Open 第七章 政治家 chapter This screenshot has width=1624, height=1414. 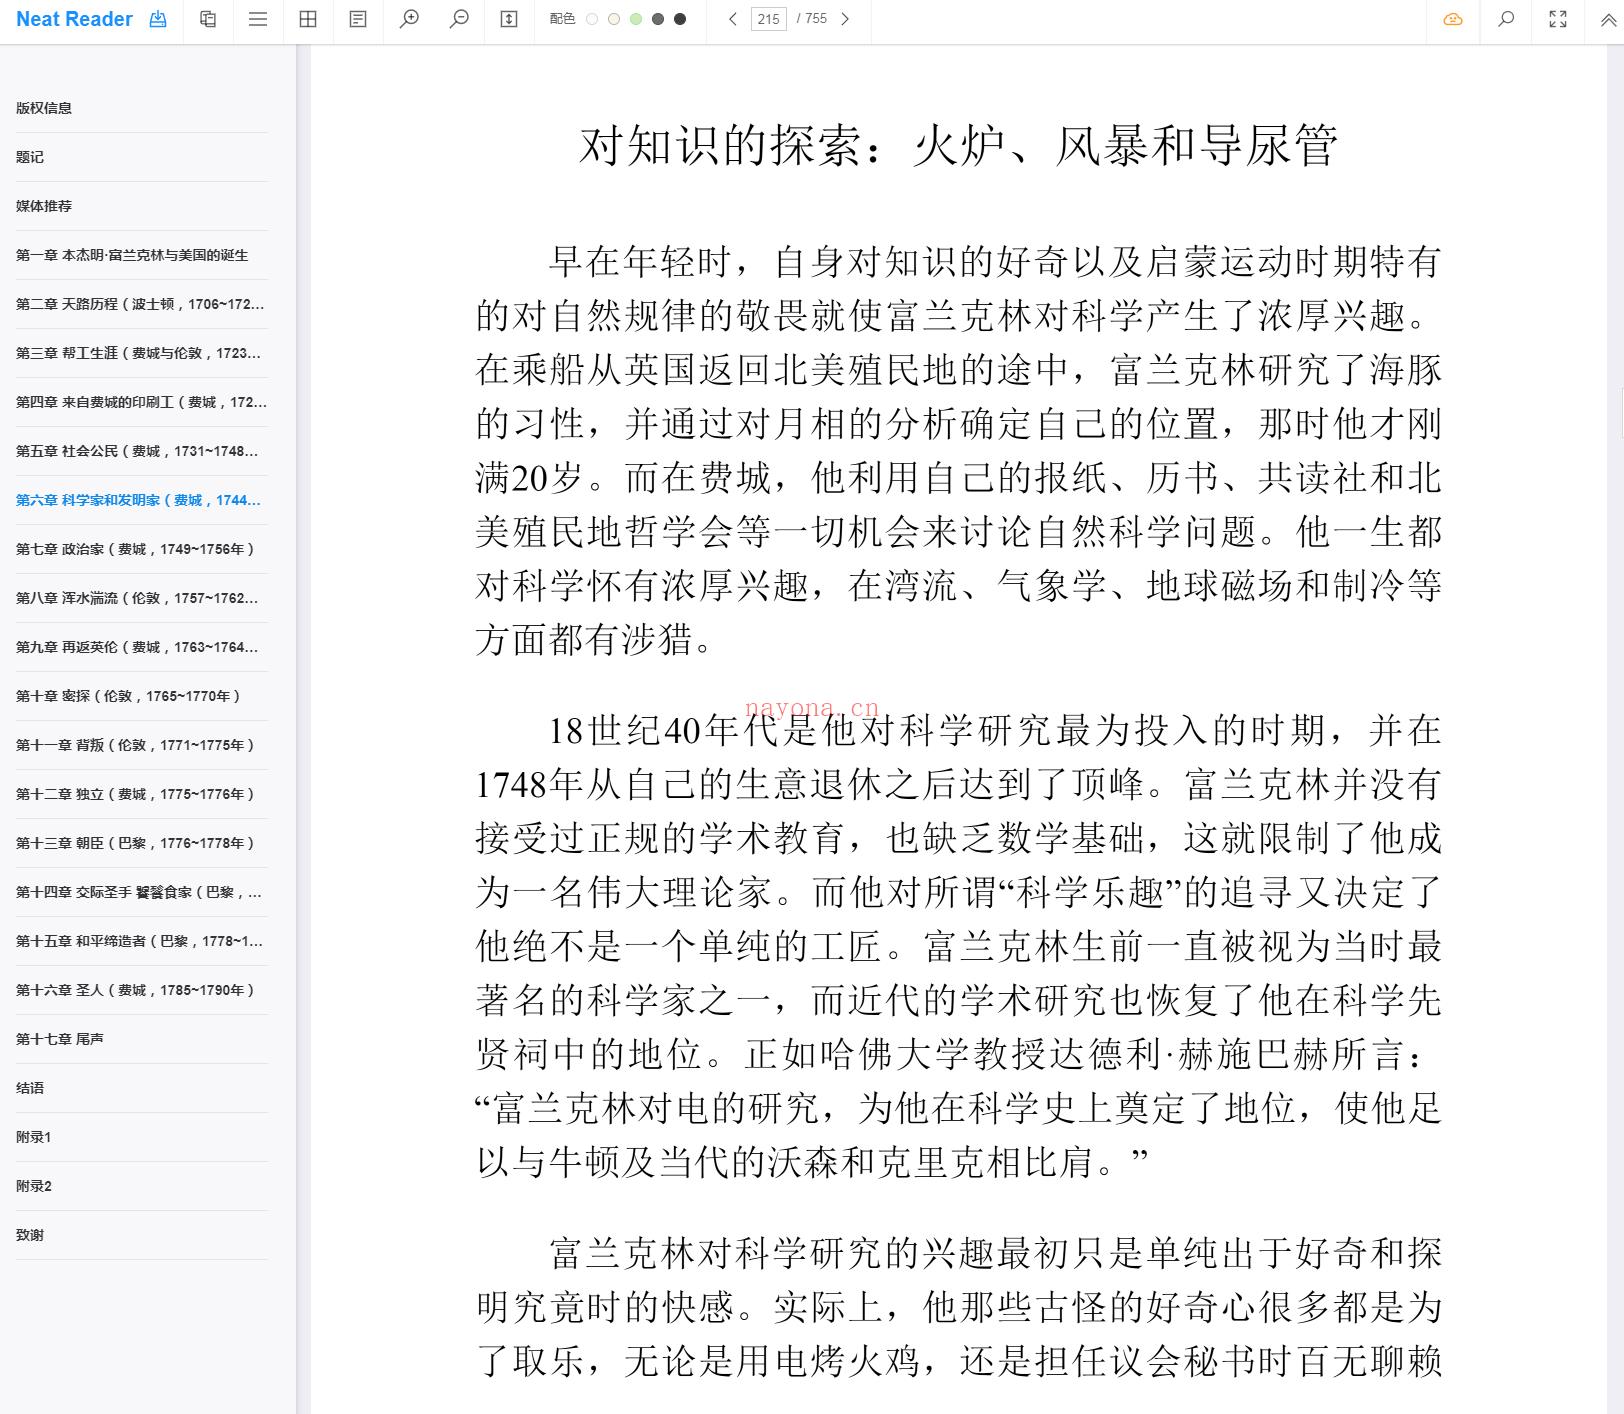click(142, 549)
